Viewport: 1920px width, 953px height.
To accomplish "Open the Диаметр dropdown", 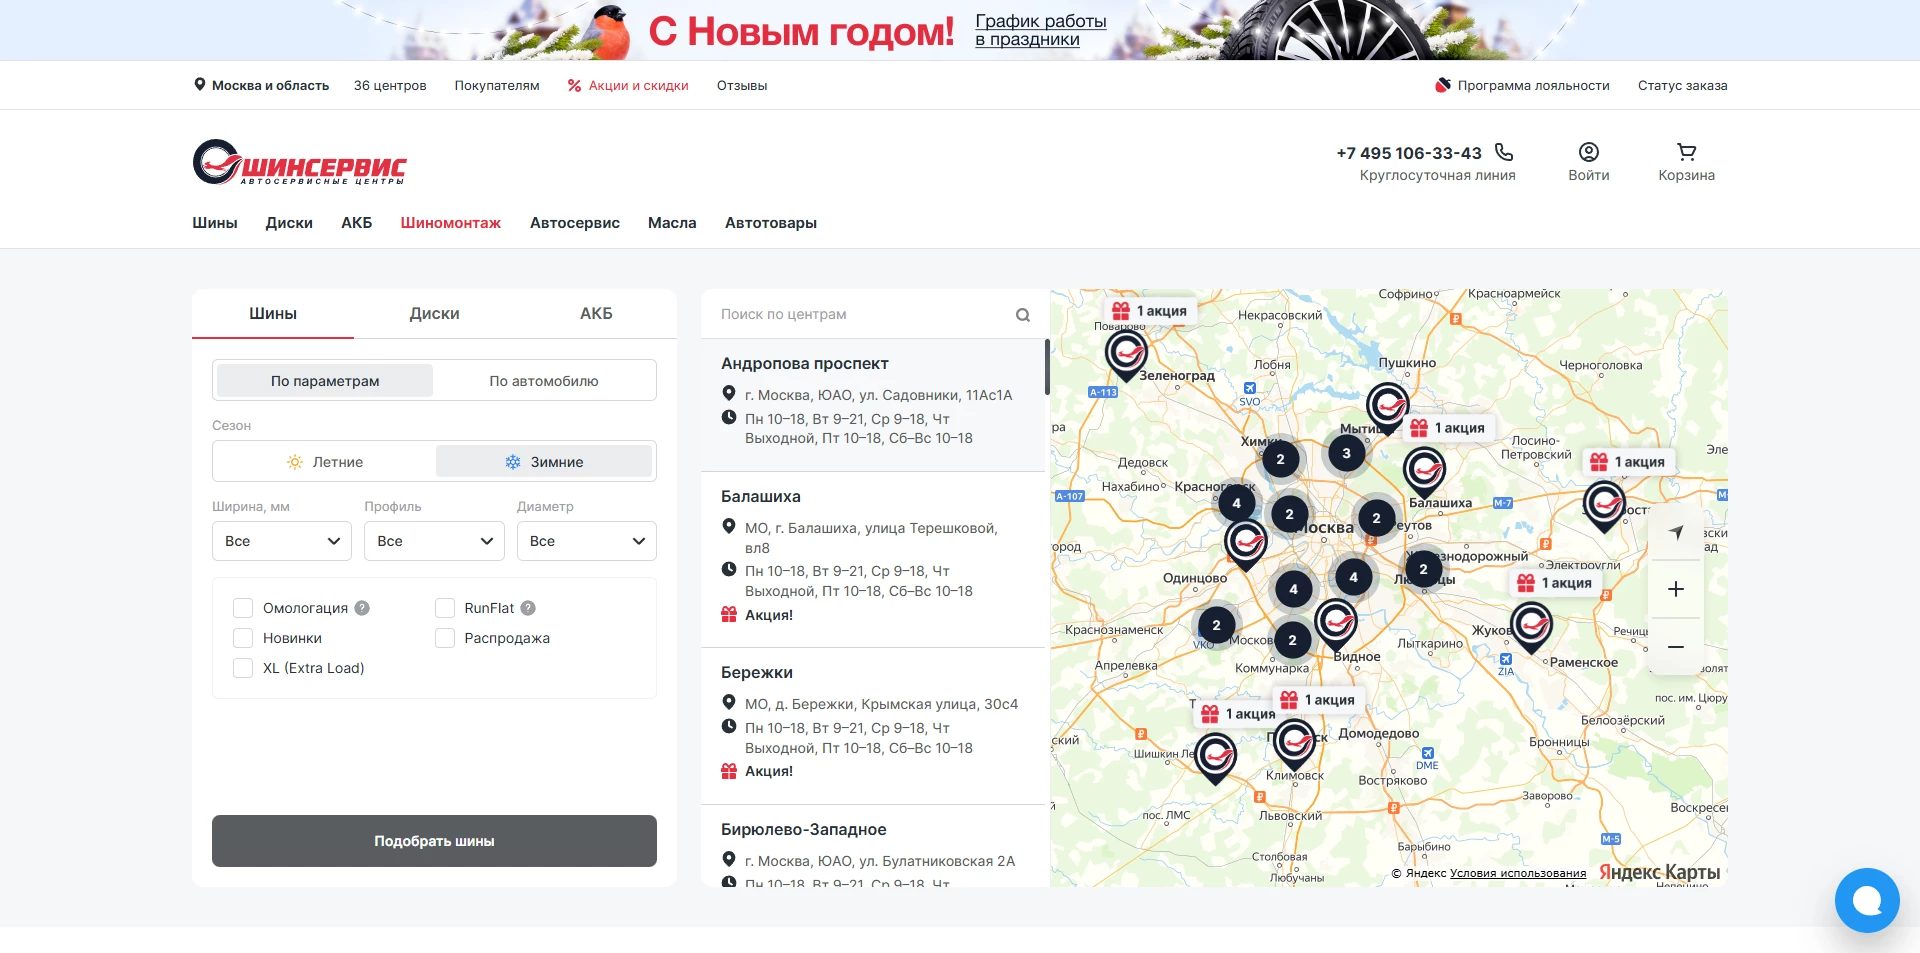I will click(x=586, y=541).
